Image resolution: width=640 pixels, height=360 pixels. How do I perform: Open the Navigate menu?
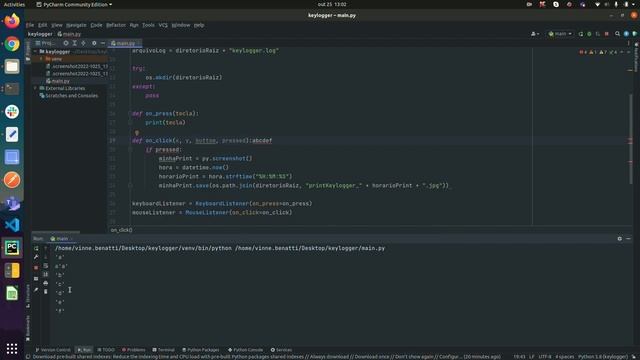(76, 25)
